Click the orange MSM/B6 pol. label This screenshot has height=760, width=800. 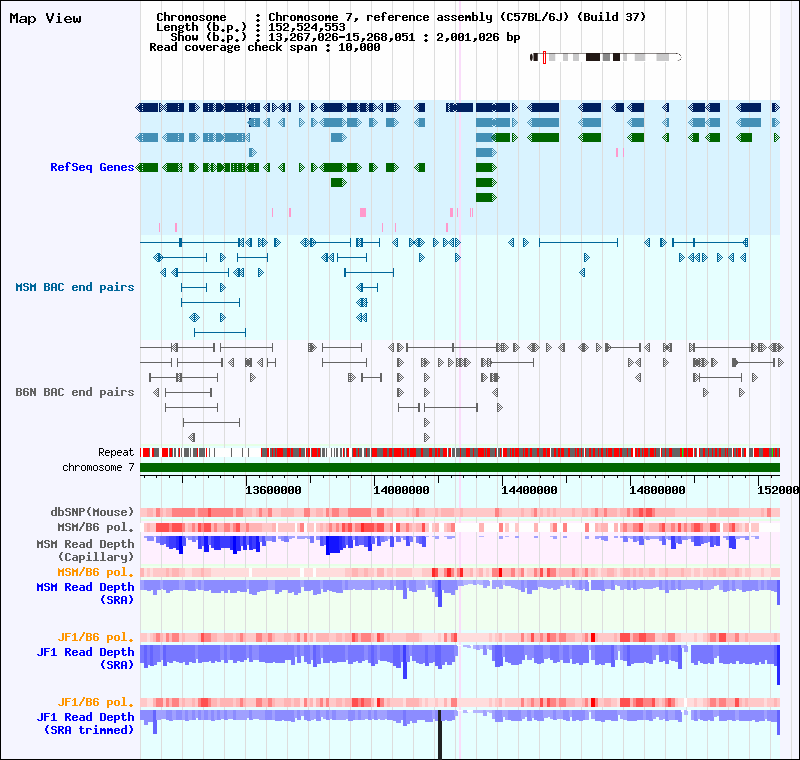pos(95,572)
